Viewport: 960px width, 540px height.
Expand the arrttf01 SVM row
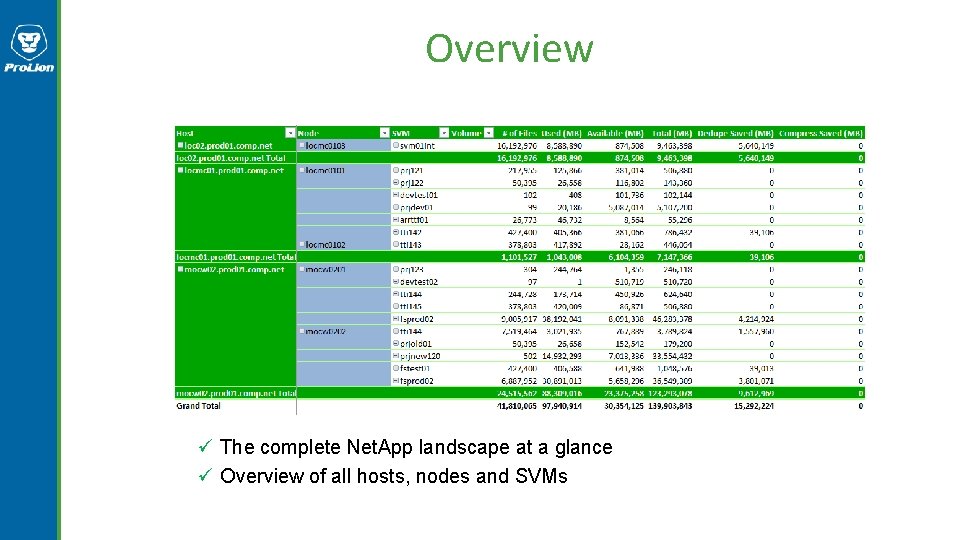[396, 219]
